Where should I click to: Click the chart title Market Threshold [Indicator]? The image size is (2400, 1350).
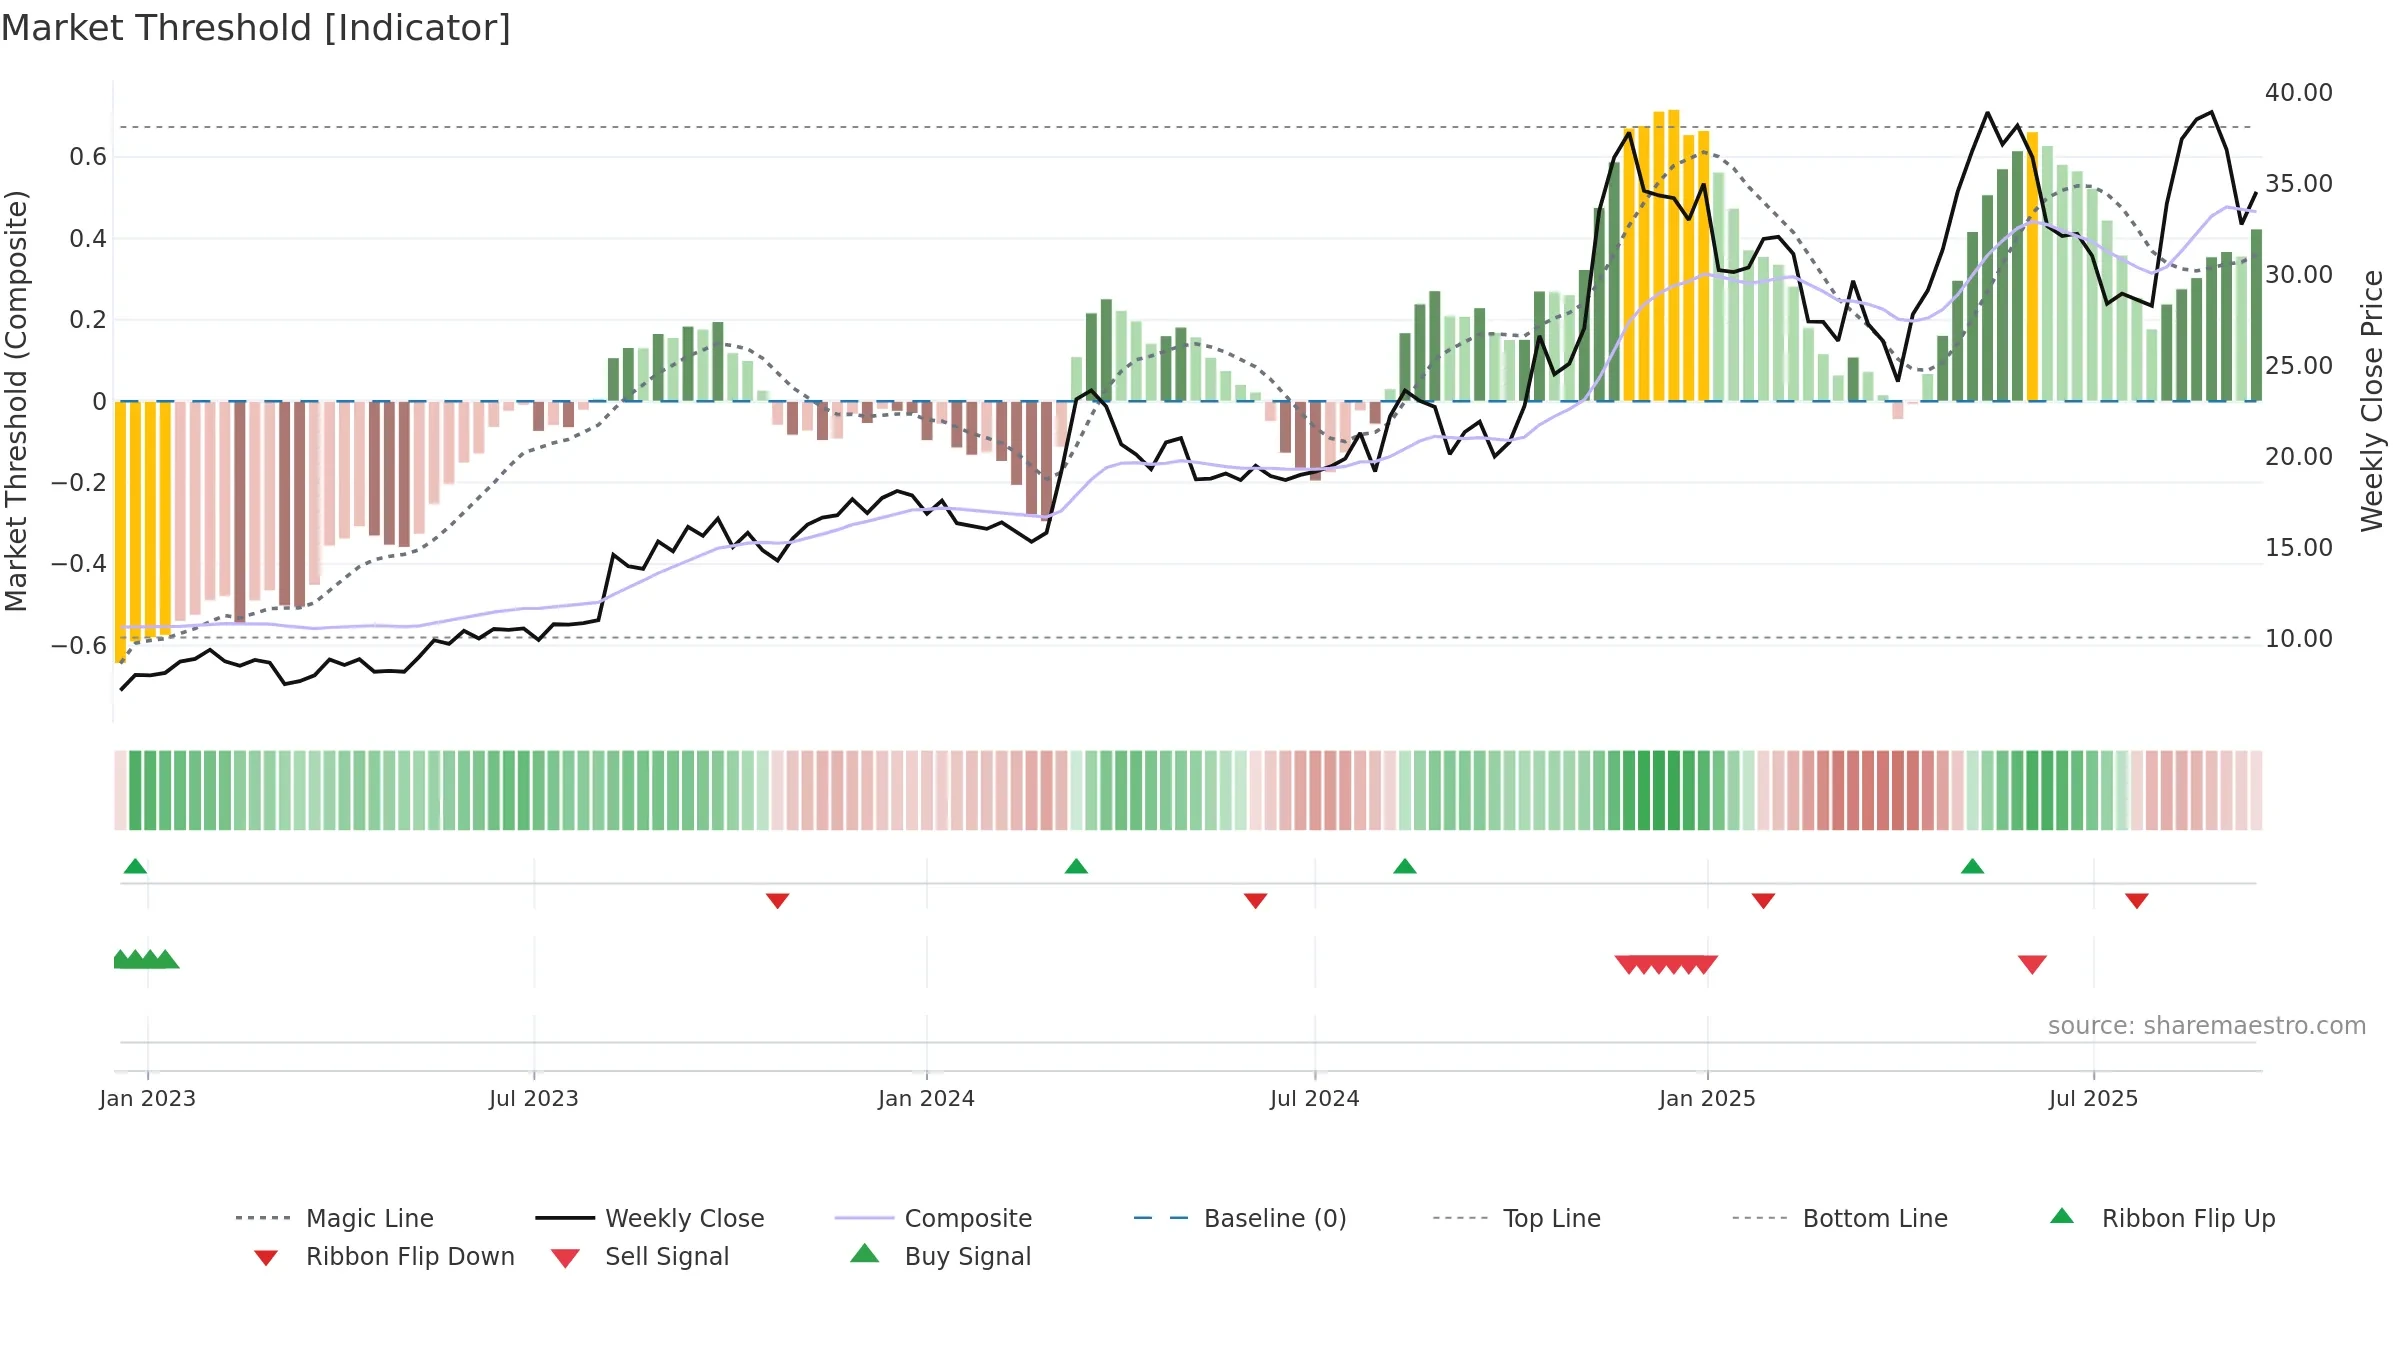click(256, 28)
